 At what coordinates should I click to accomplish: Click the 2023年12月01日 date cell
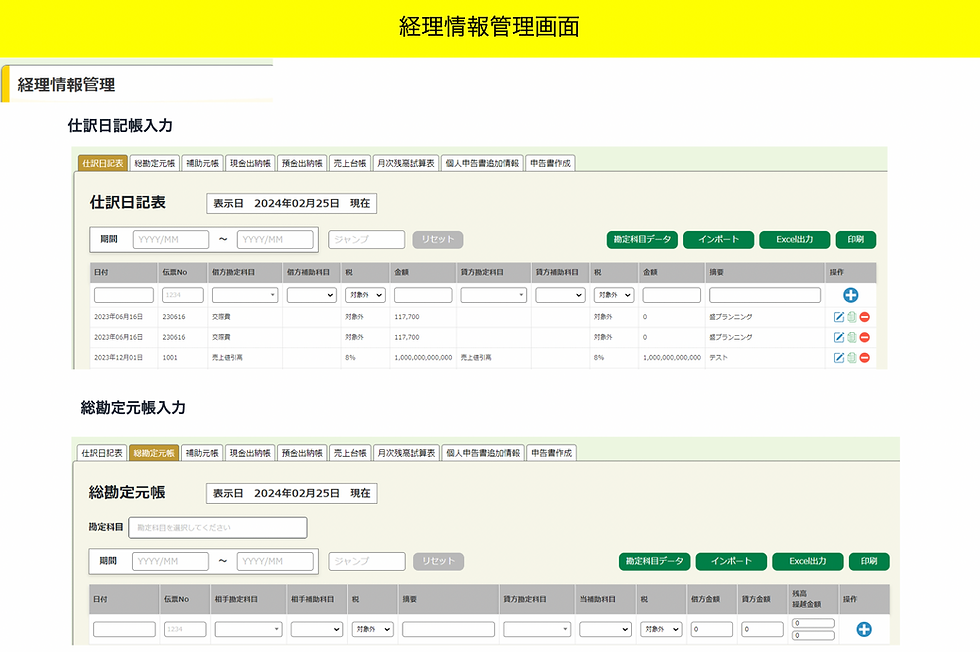coord(118,358)
